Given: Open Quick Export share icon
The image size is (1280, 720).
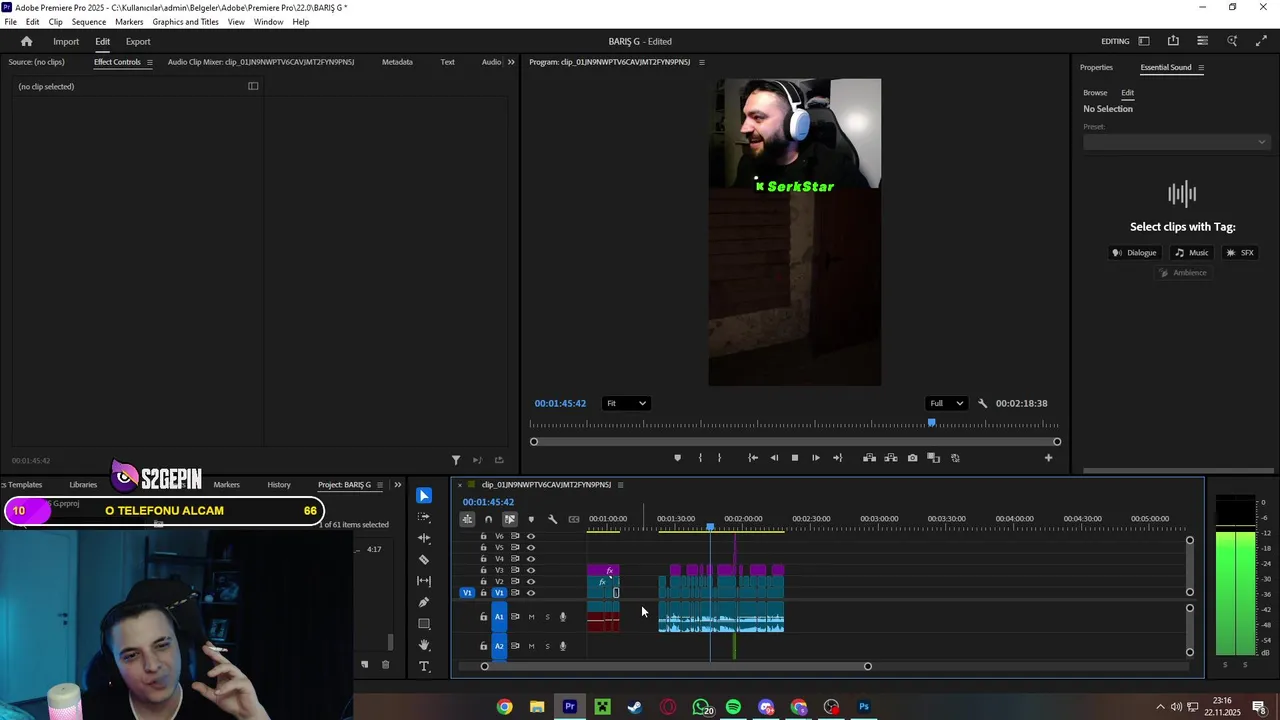Looking at the screenshot, I should coord(1173,41).
